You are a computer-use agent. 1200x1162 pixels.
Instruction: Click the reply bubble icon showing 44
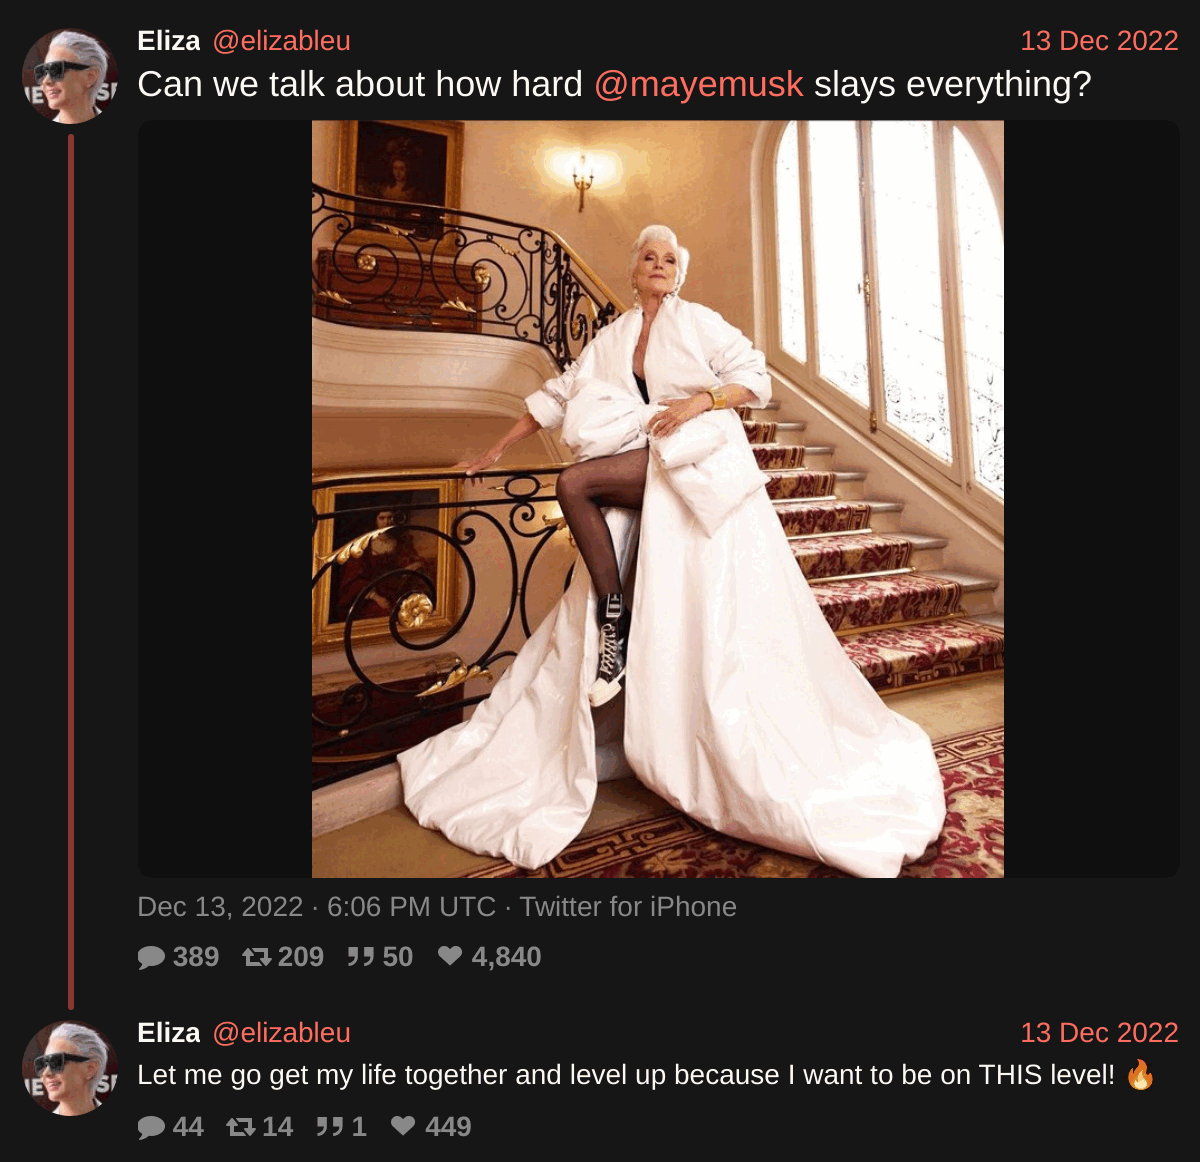click(151, 1128)
